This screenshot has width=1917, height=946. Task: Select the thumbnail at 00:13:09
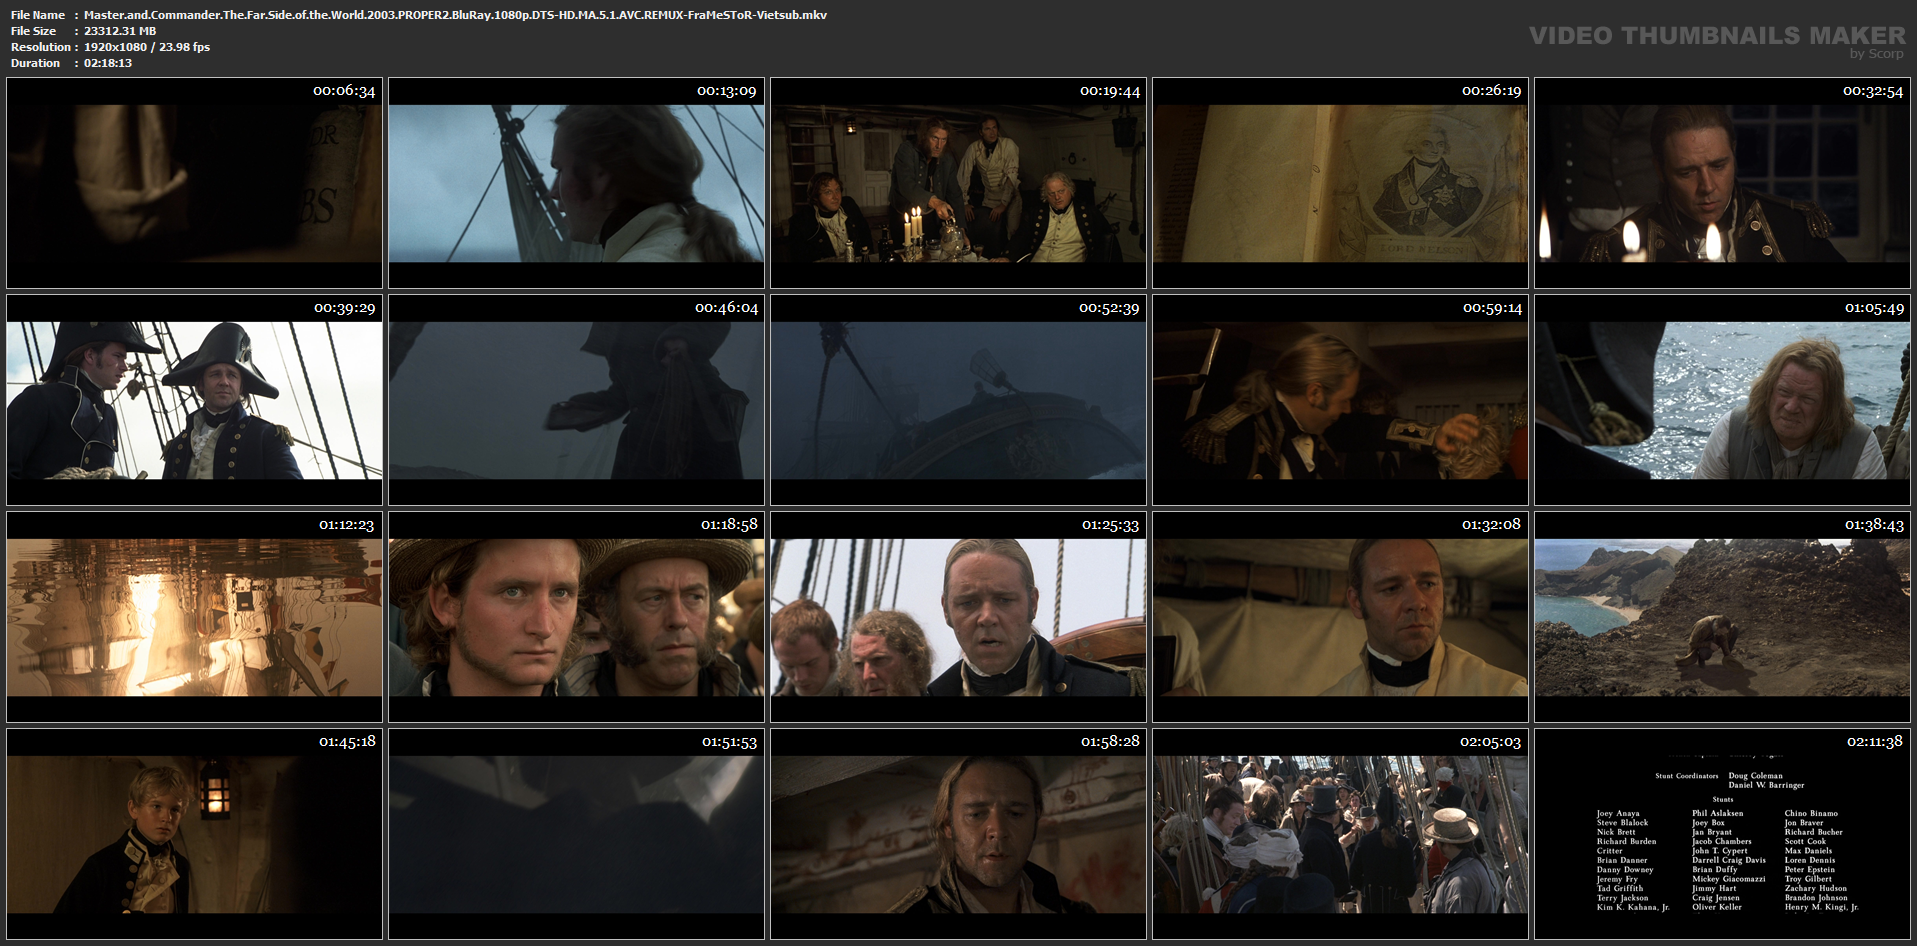pos(576,183)
